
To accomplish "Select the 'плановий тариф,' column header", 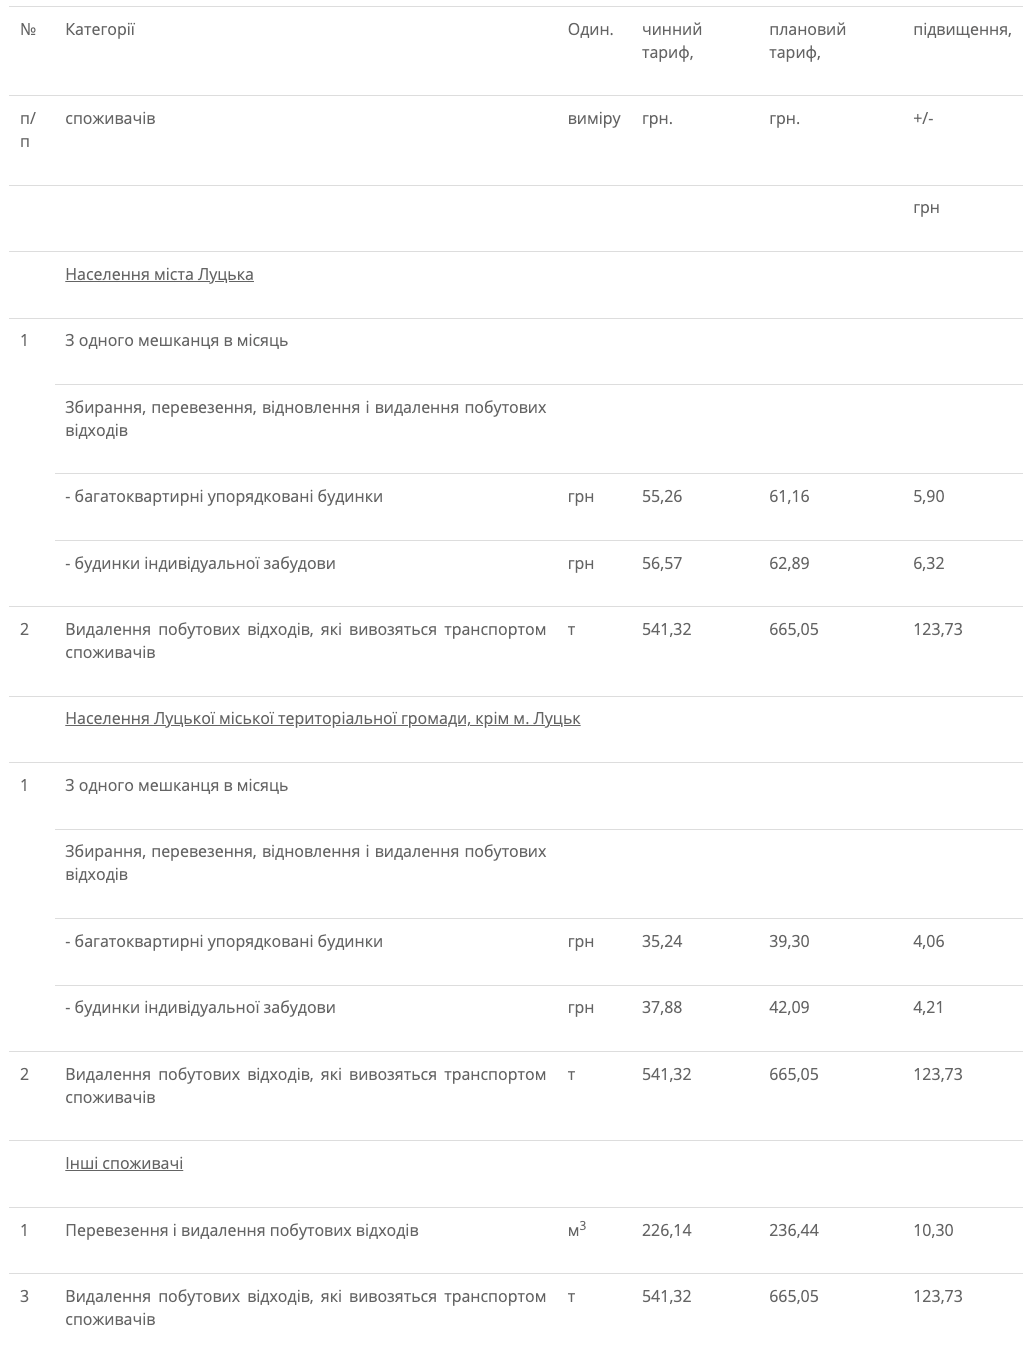I will pos(807,41).
